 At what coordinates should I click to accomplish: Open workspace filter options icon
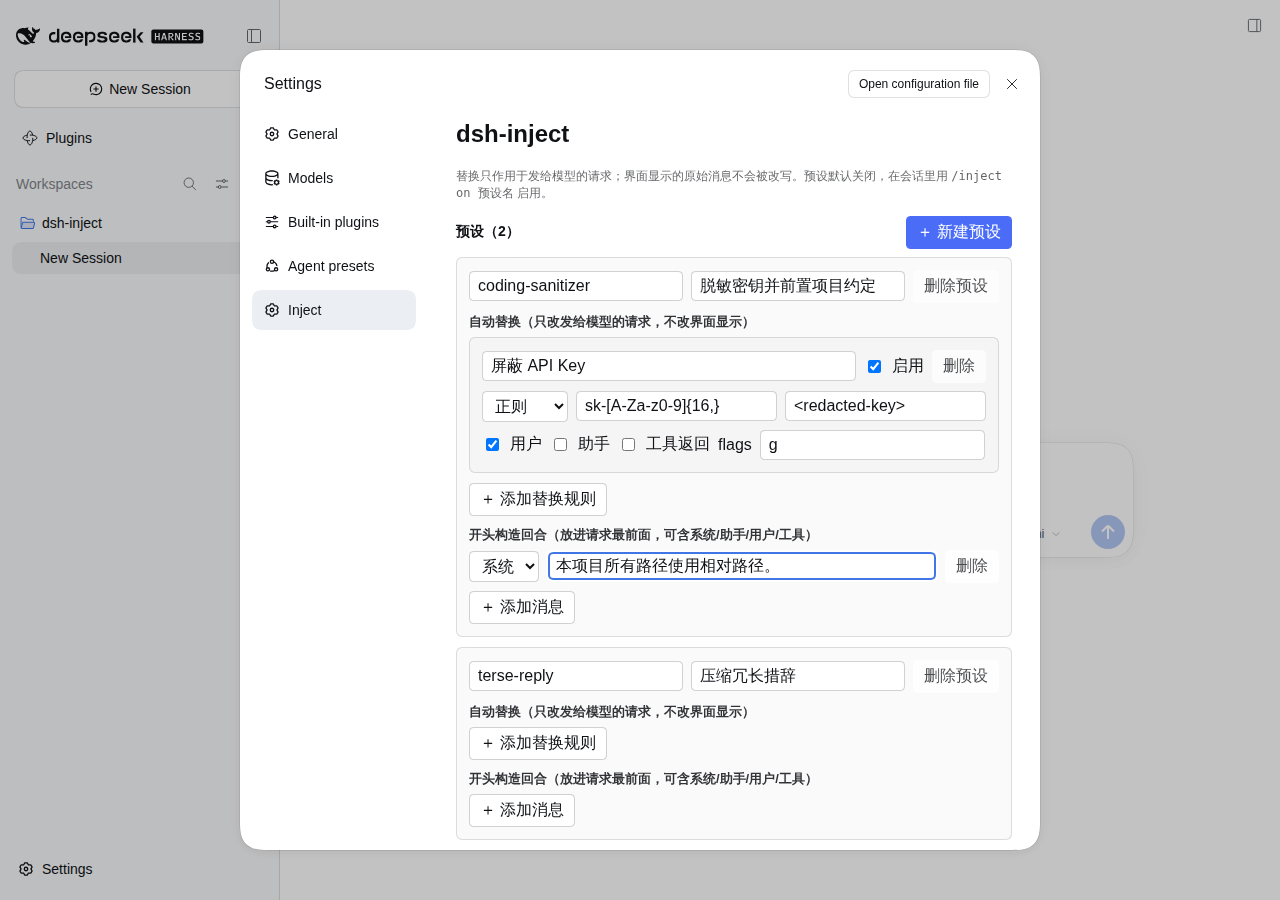(222, 184)
